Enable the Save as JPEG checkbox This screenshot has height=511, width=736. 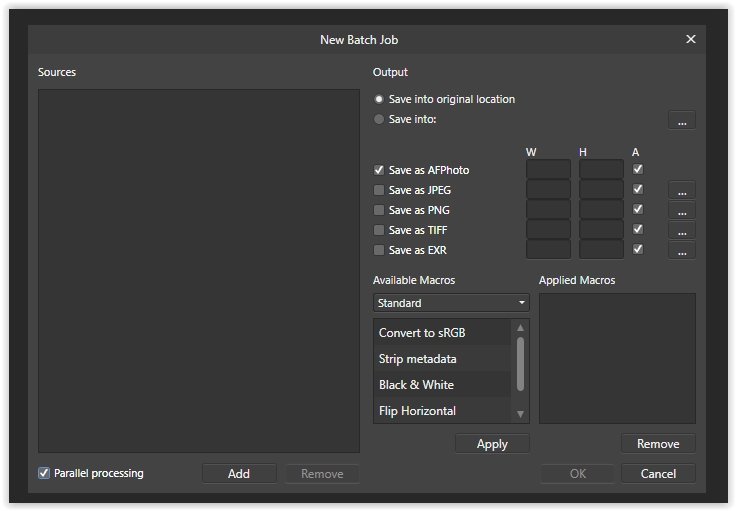379,190
